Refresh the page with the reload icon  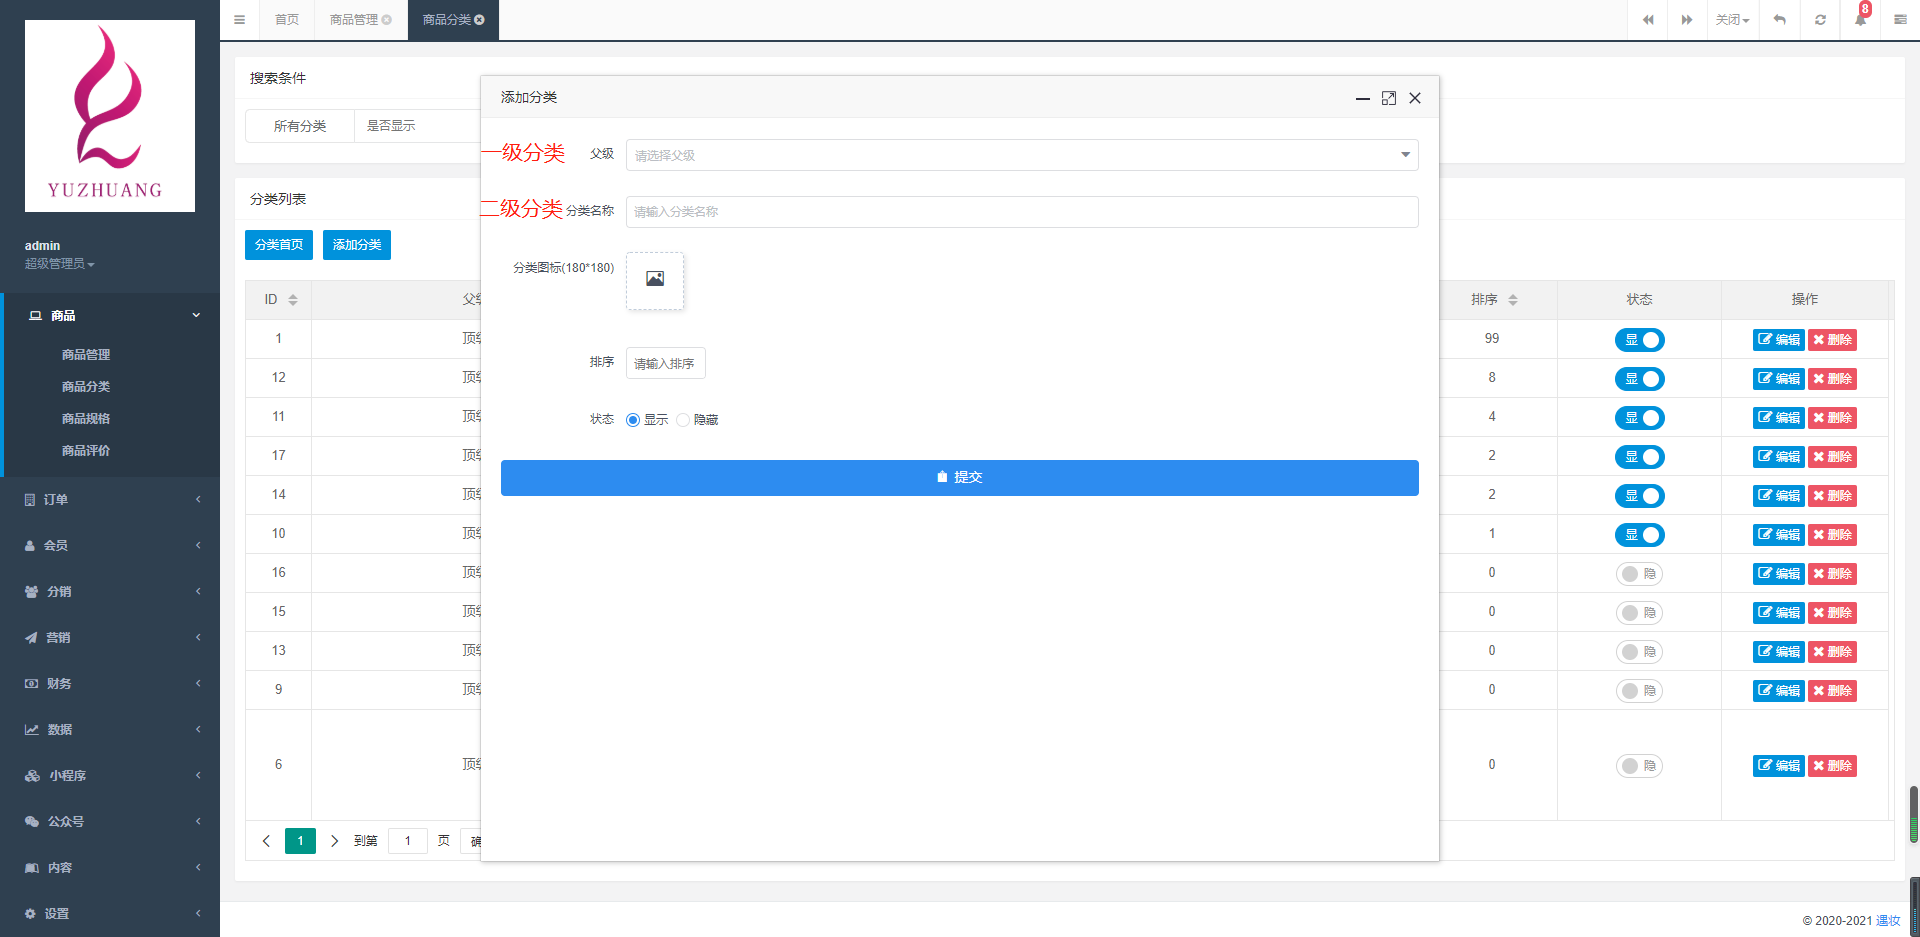pyautogui.click(x=1820, y=20)
